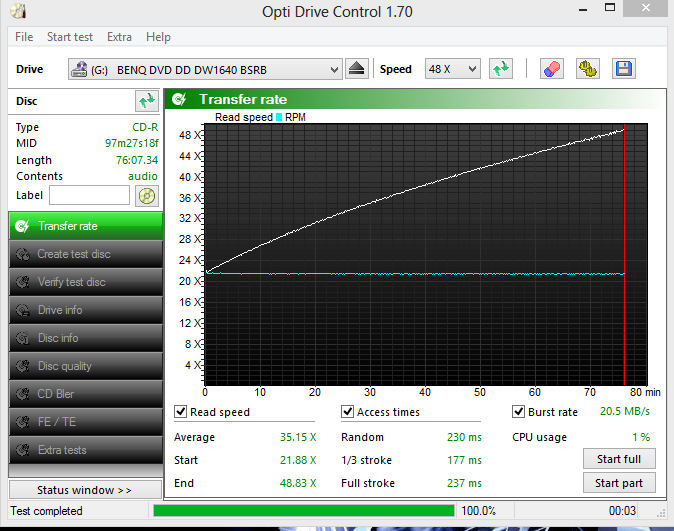
Task: Open the CD Bler test
Action: point(86,394)
